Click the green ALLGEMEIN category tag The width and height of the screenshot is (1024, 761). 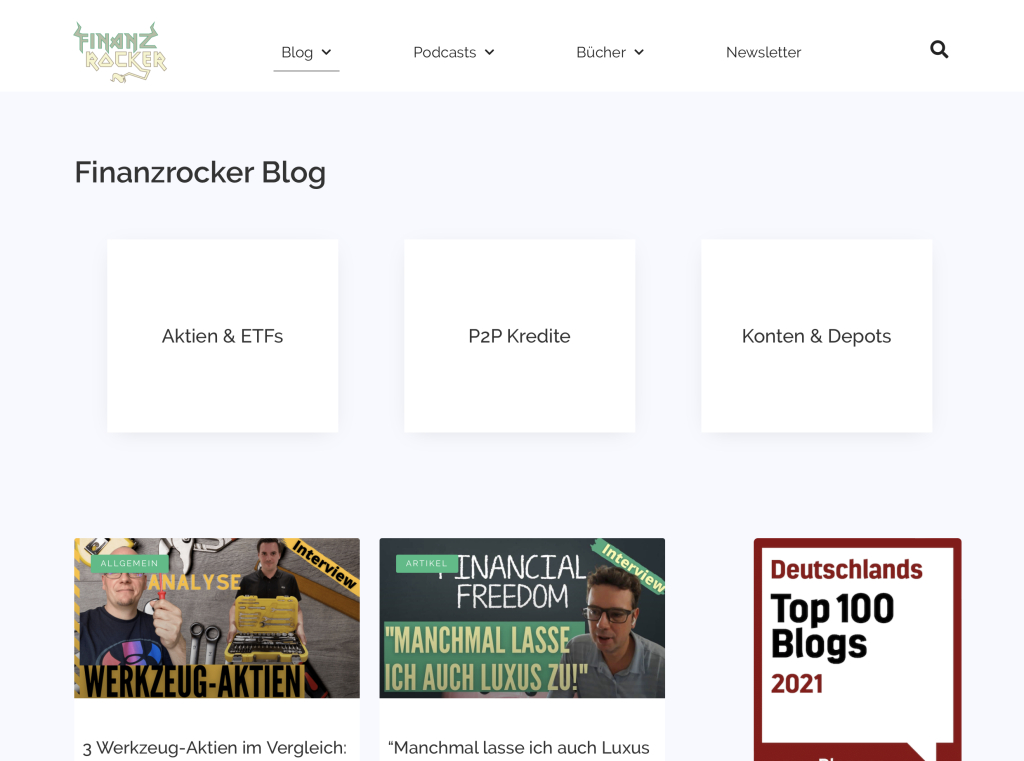pos(129,563)
